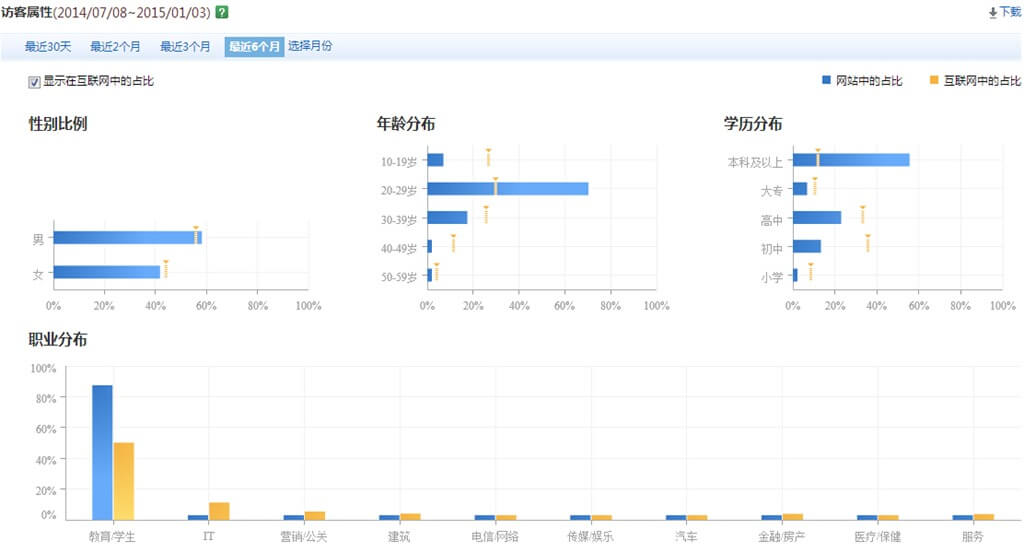Click the 女 gender bar
Screen dimensions: 1024x553
tap(106, 272)
